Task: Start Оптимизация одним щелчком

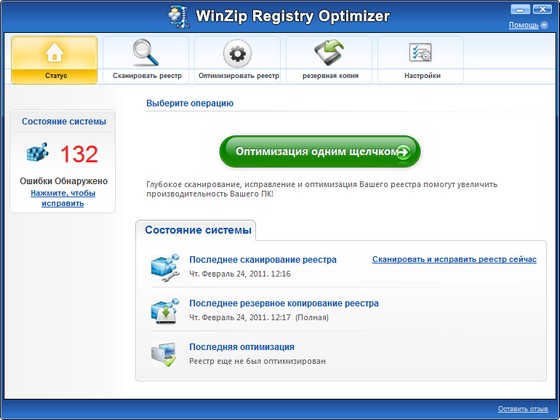Action: pyautogui.click(x=320, y=151)
